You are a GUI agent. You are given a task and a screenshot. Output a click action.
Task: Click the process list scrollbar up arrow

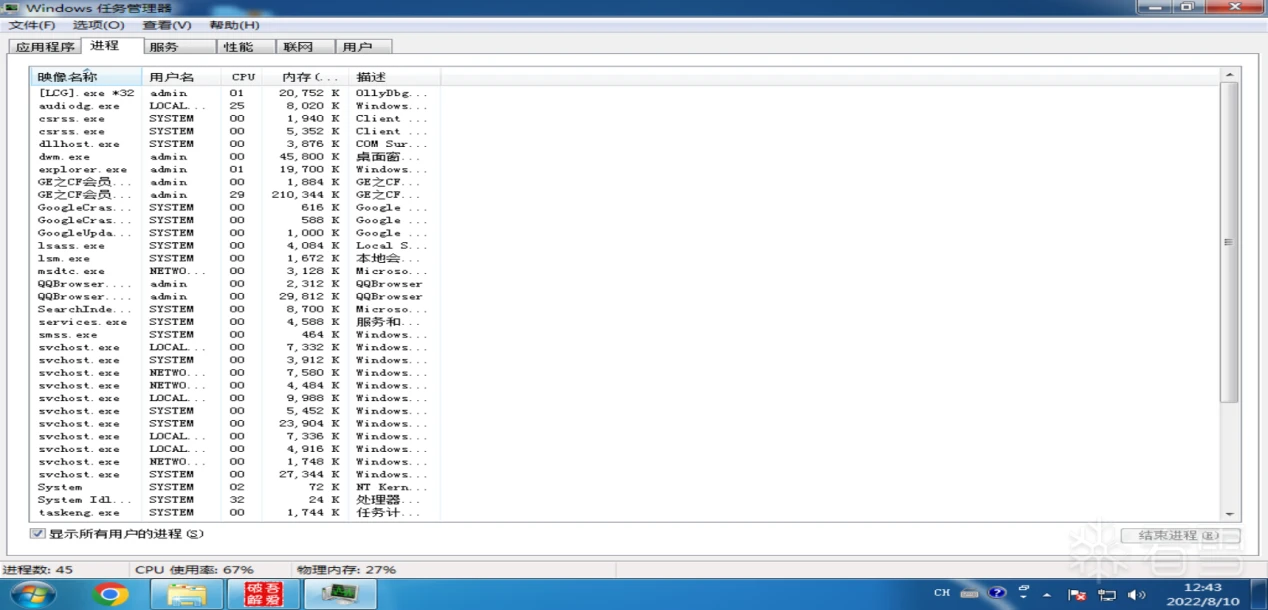(x=1230, y=75)
